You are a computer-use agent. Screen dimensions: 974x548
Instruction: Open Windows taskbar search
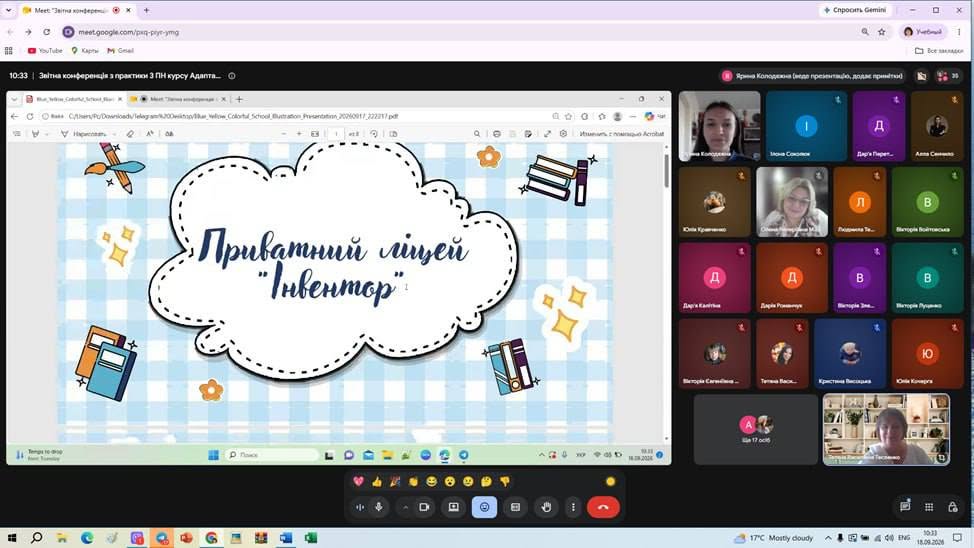click(x=37, y=537)
